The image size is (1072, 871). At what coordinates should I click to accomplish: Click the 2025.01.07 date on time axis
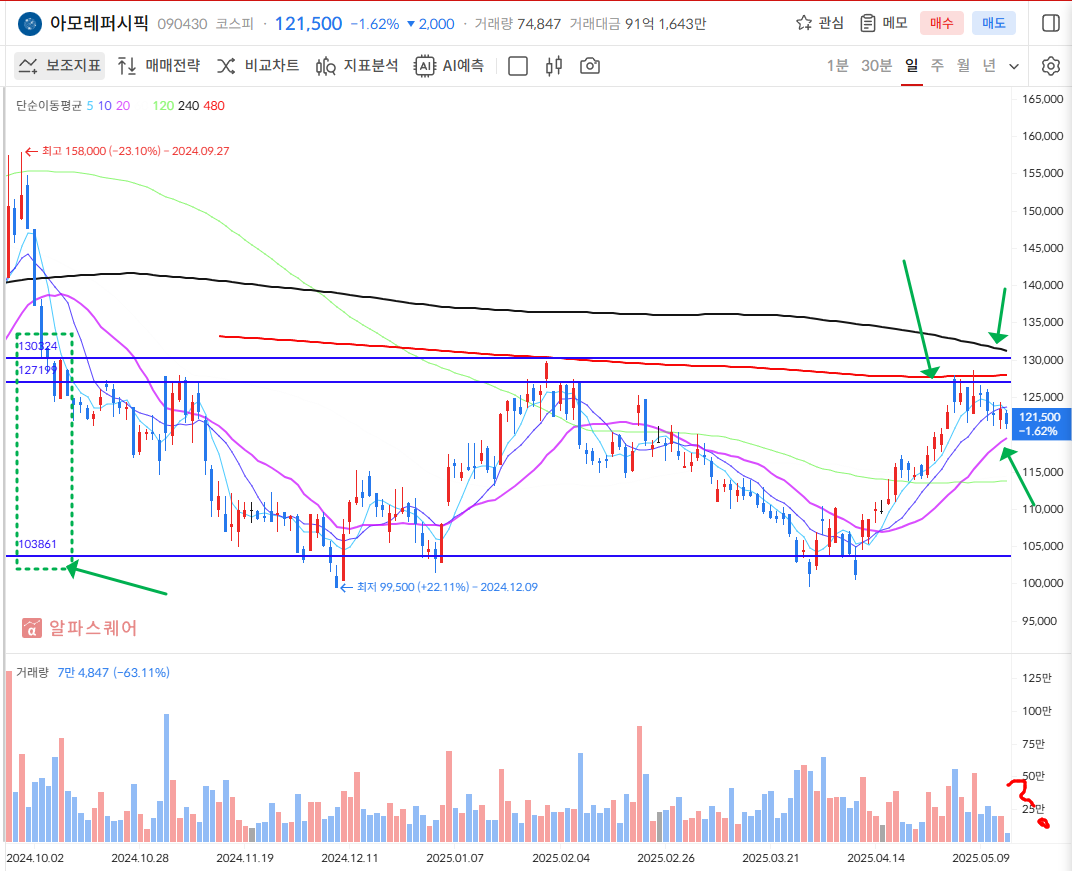coord(455,858)
